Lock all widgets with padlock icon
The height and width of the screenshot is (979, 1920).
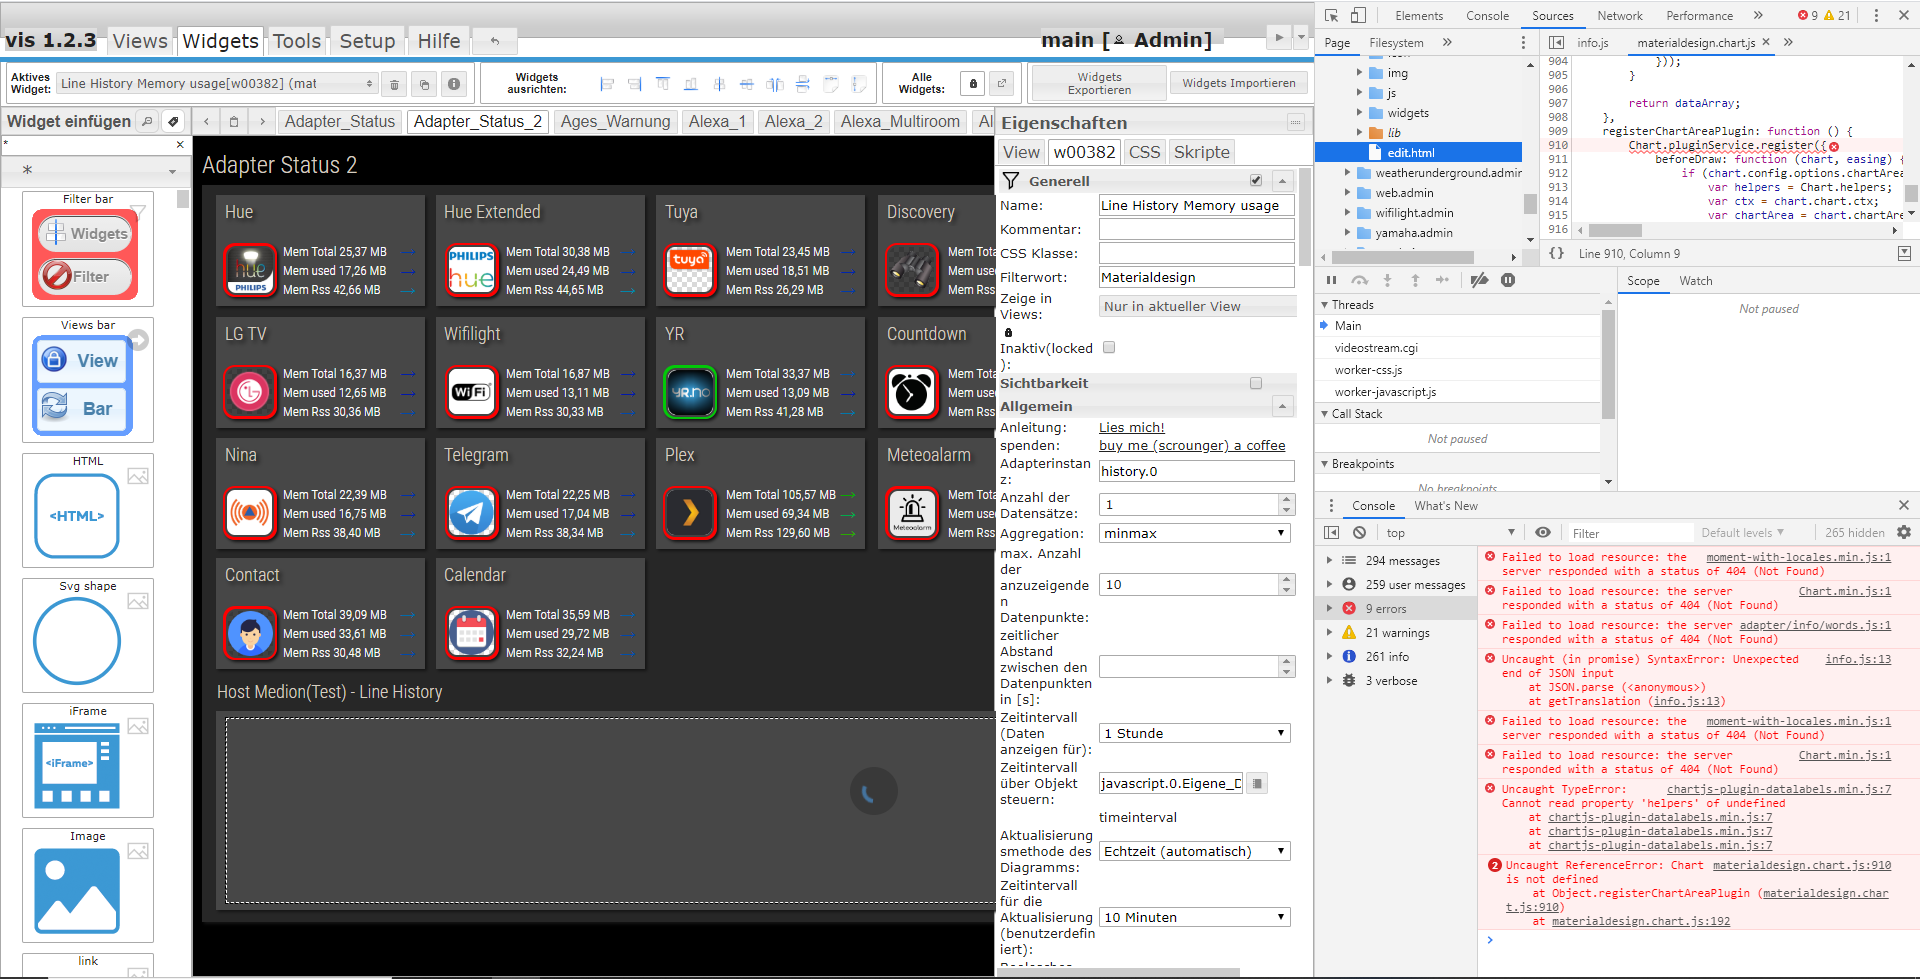(973, 84)
